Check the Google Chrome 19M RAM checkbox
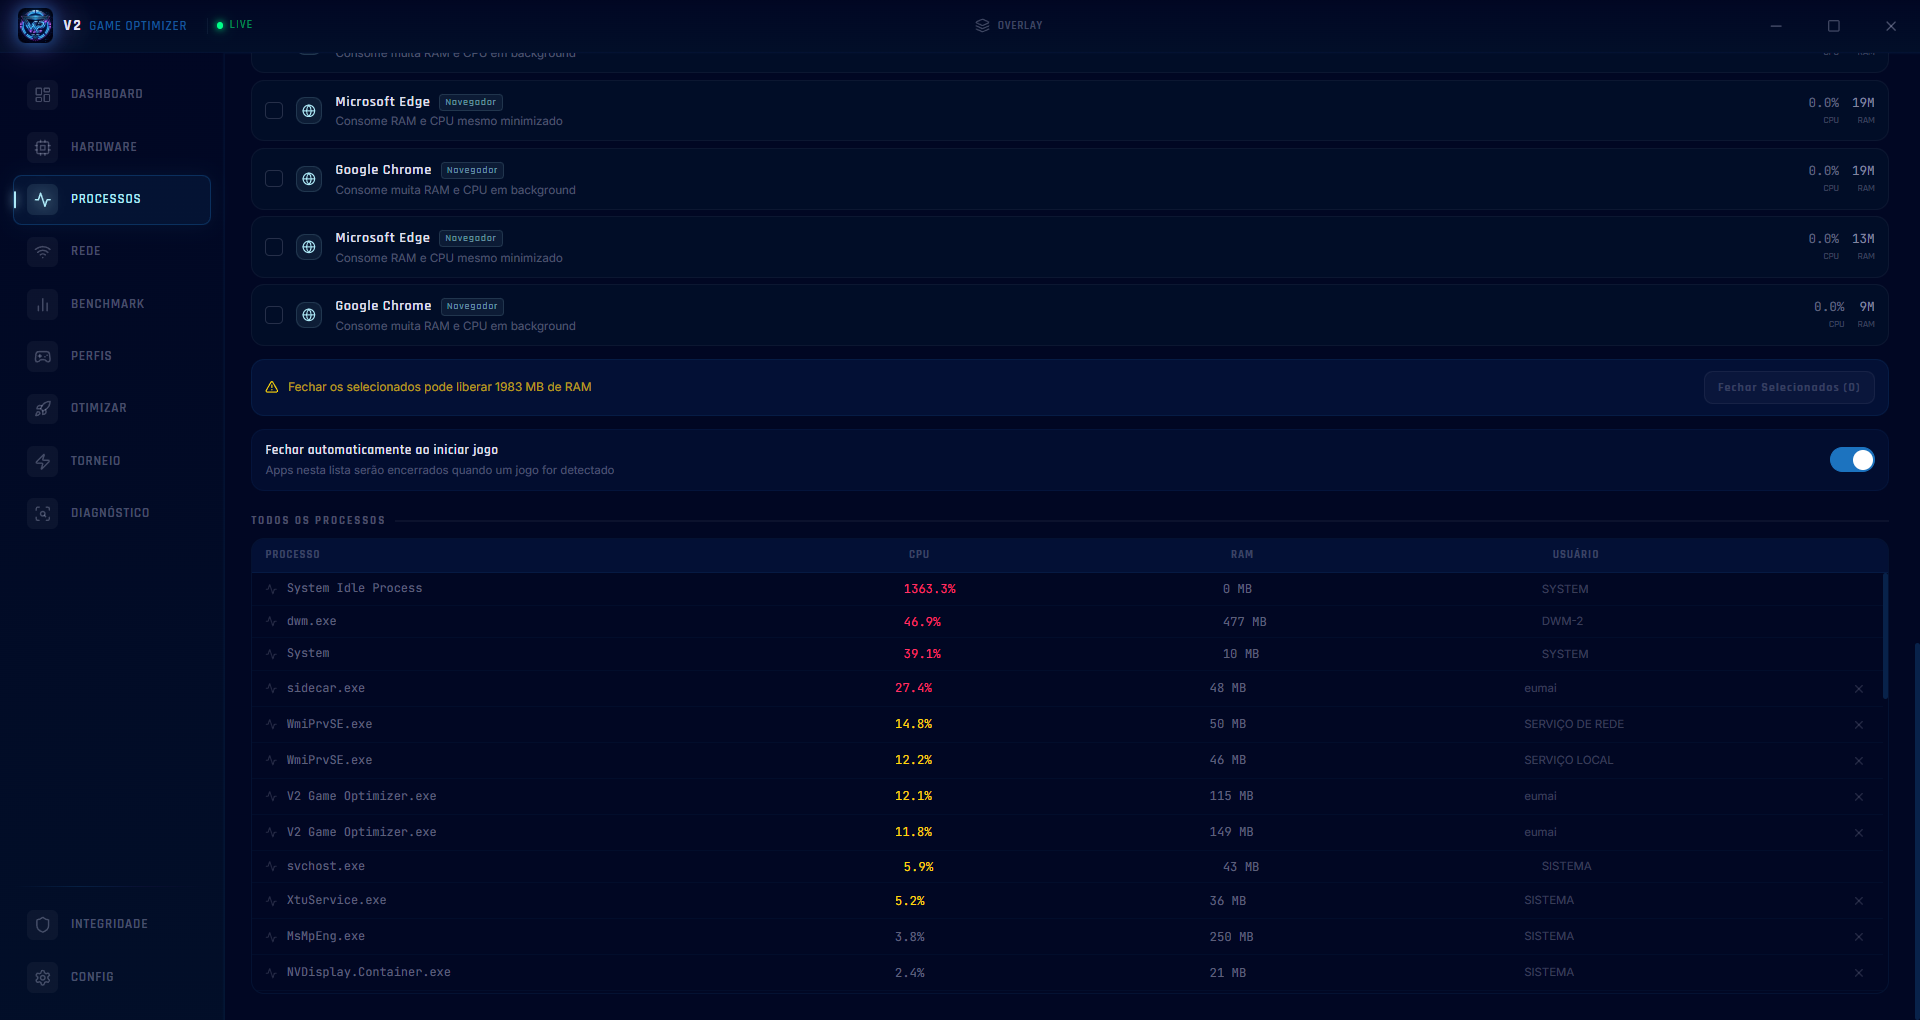Screen dimensions: 1920x1020 274,179
